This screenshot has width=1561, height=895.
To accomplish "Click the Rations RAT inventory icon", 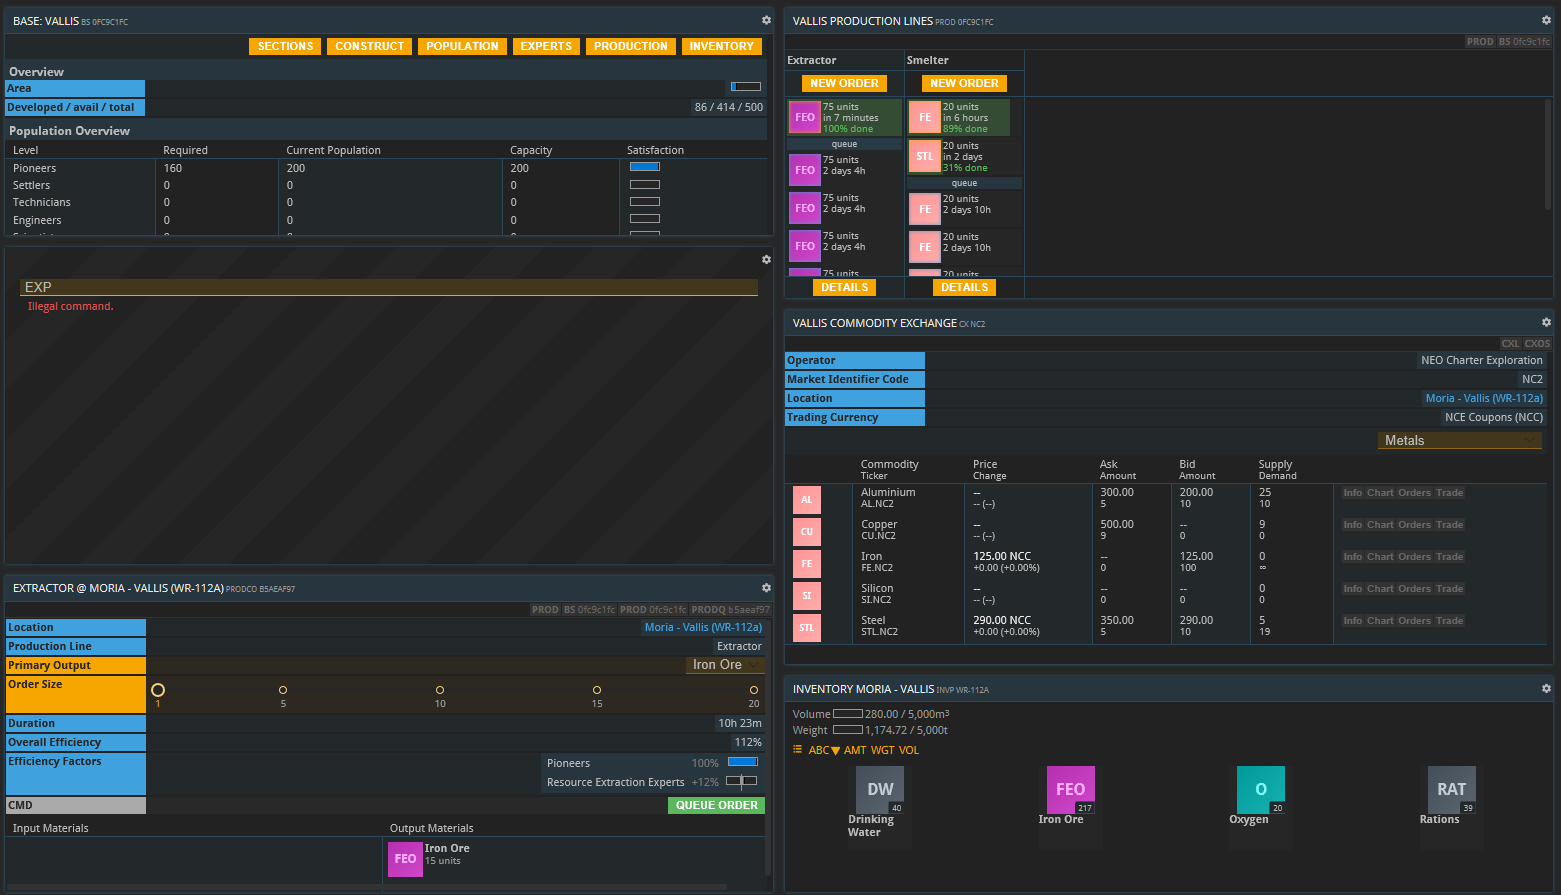I will pyautogui.click(x=1451, y=789).
